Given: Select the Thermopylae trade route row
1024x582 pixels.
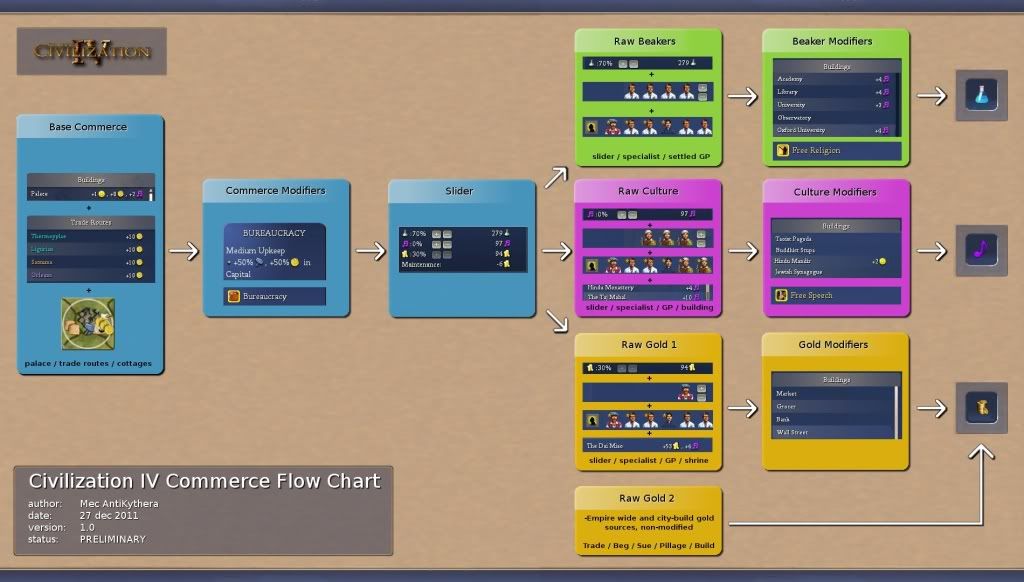Looking at the screenshot, I should click(x=91, y=236).
